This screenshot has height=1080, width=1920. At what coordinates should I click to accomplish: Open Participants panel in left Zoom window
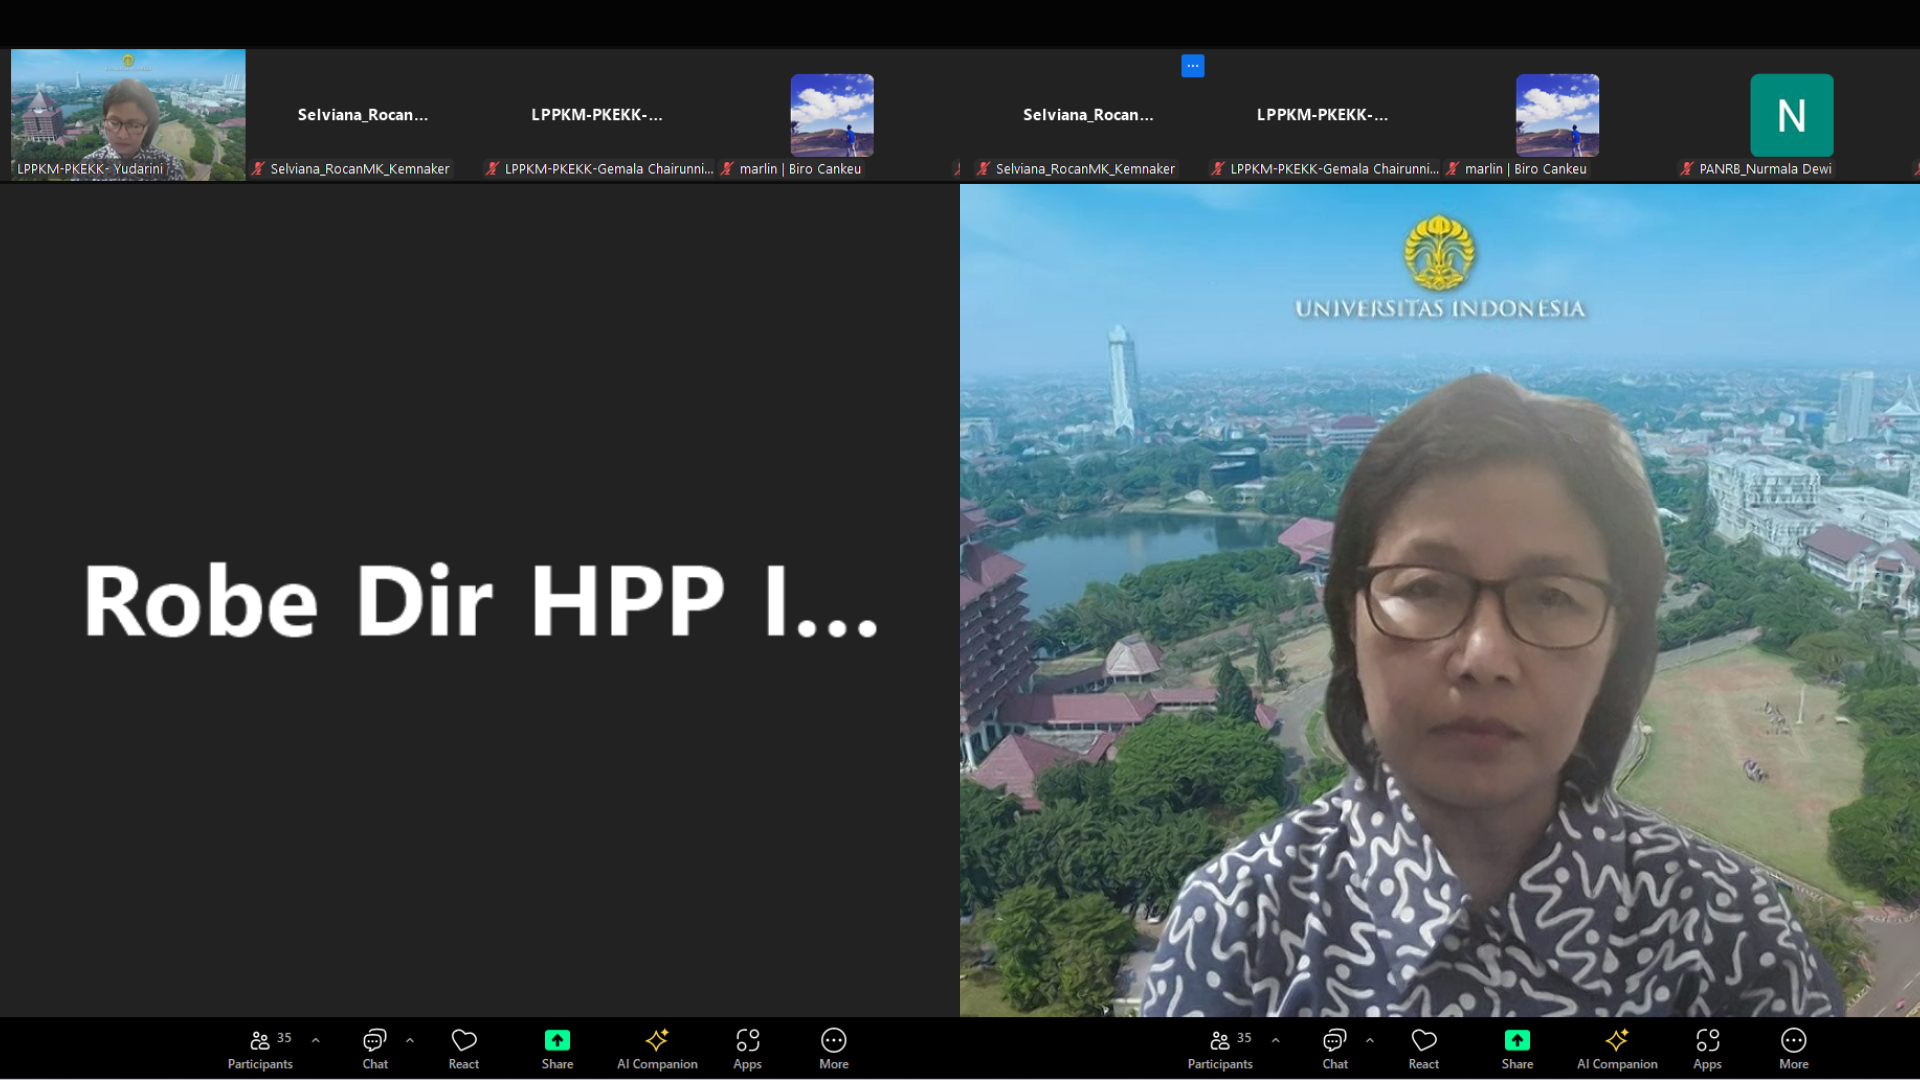260,1049
